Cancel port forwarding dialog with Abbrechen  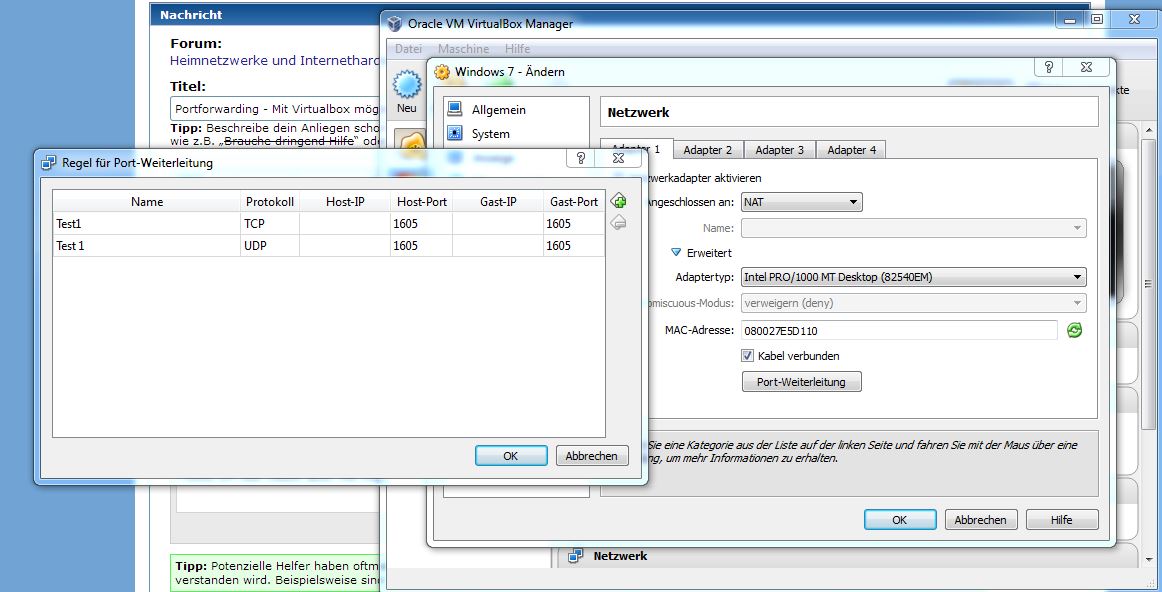coord(591,456)
